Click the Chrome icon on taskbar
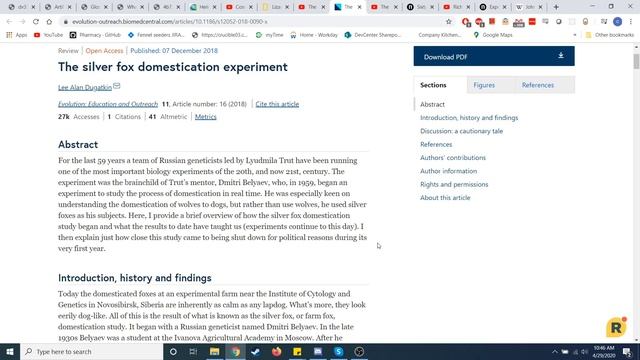 point(235,351)
